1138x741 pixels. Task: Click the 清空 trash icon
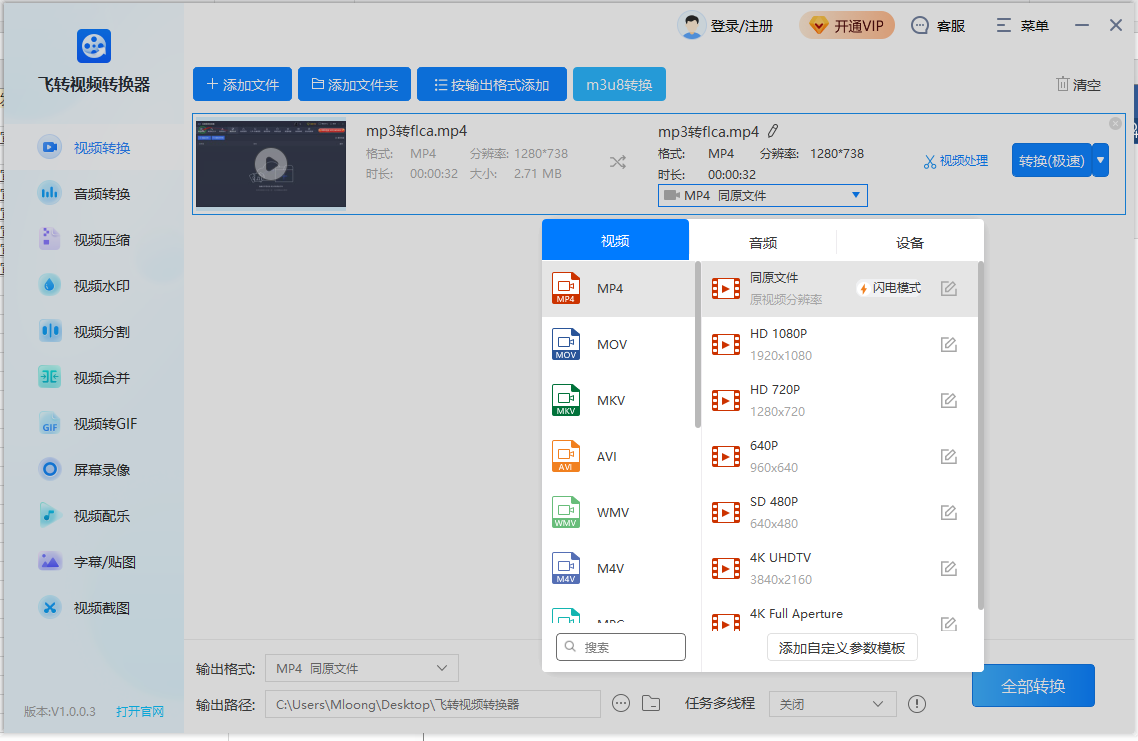(x=1062, y=85)
